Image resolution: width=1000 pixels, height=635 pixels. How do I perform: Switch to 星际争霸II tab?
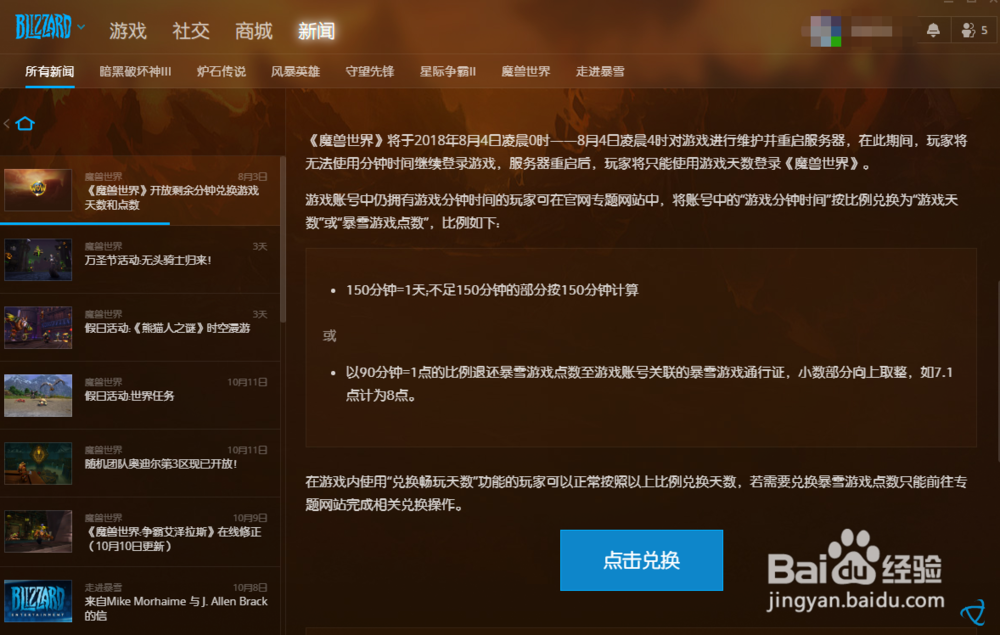click(x=448, y=71)
